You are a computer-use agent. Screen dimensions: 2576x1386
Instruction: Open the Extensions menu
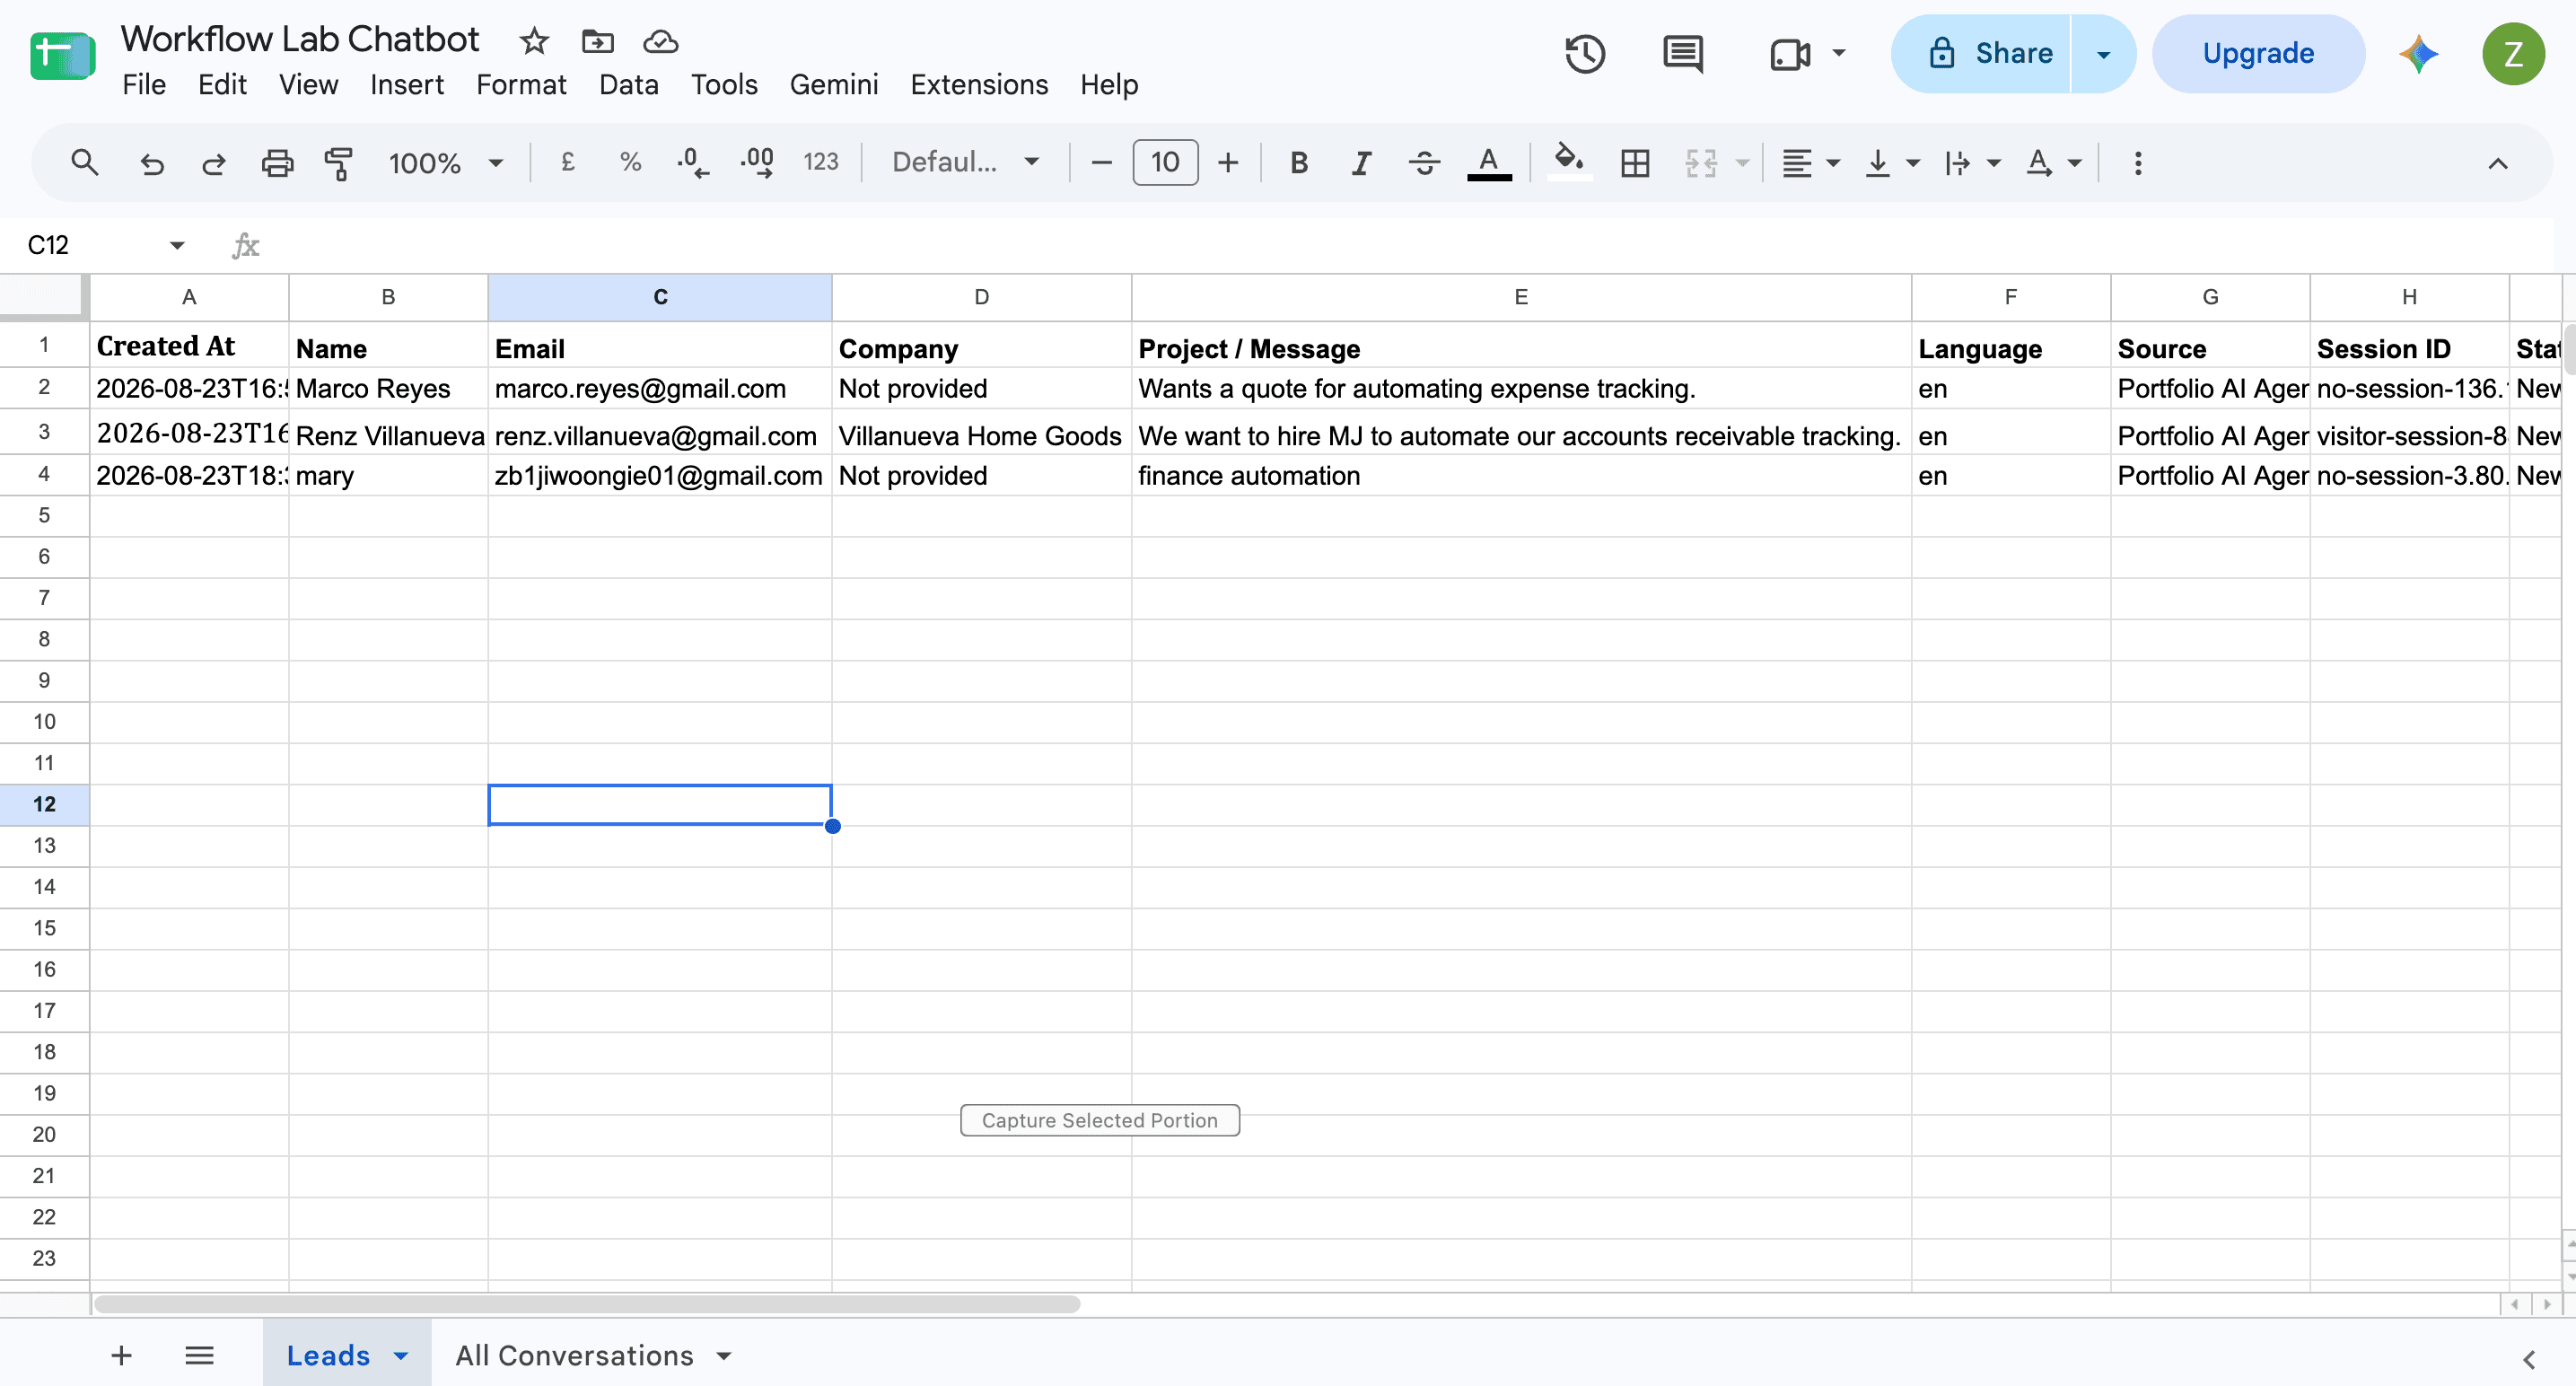click(x=979, y=85)
